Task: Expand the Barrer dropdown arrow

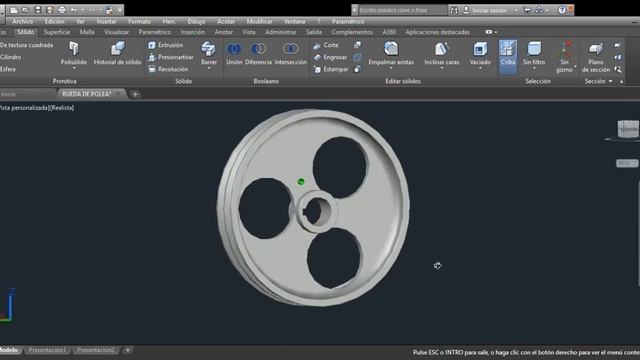Action: click(x=209, y=68)
